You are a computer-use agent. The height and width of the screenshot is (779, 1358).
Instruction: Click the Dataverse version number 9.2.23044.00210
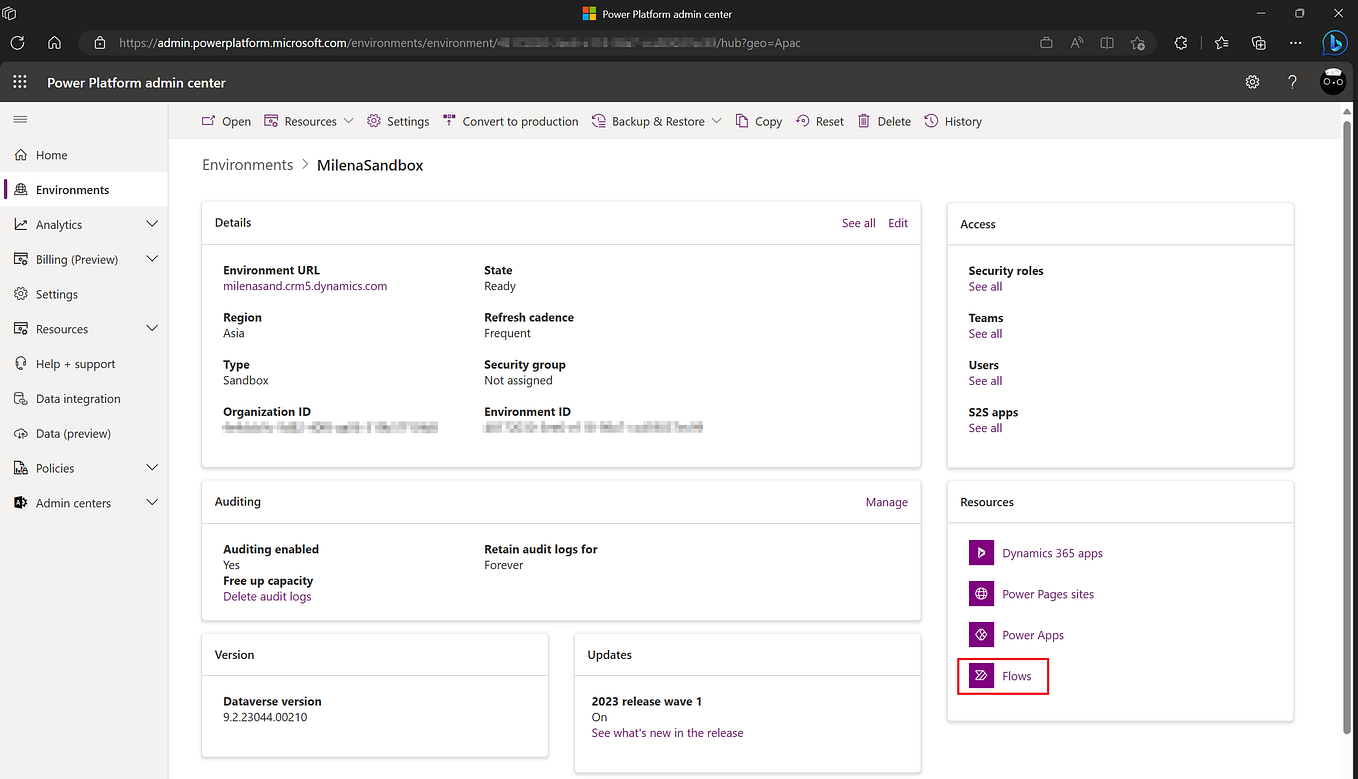click(x=265, y=717)
